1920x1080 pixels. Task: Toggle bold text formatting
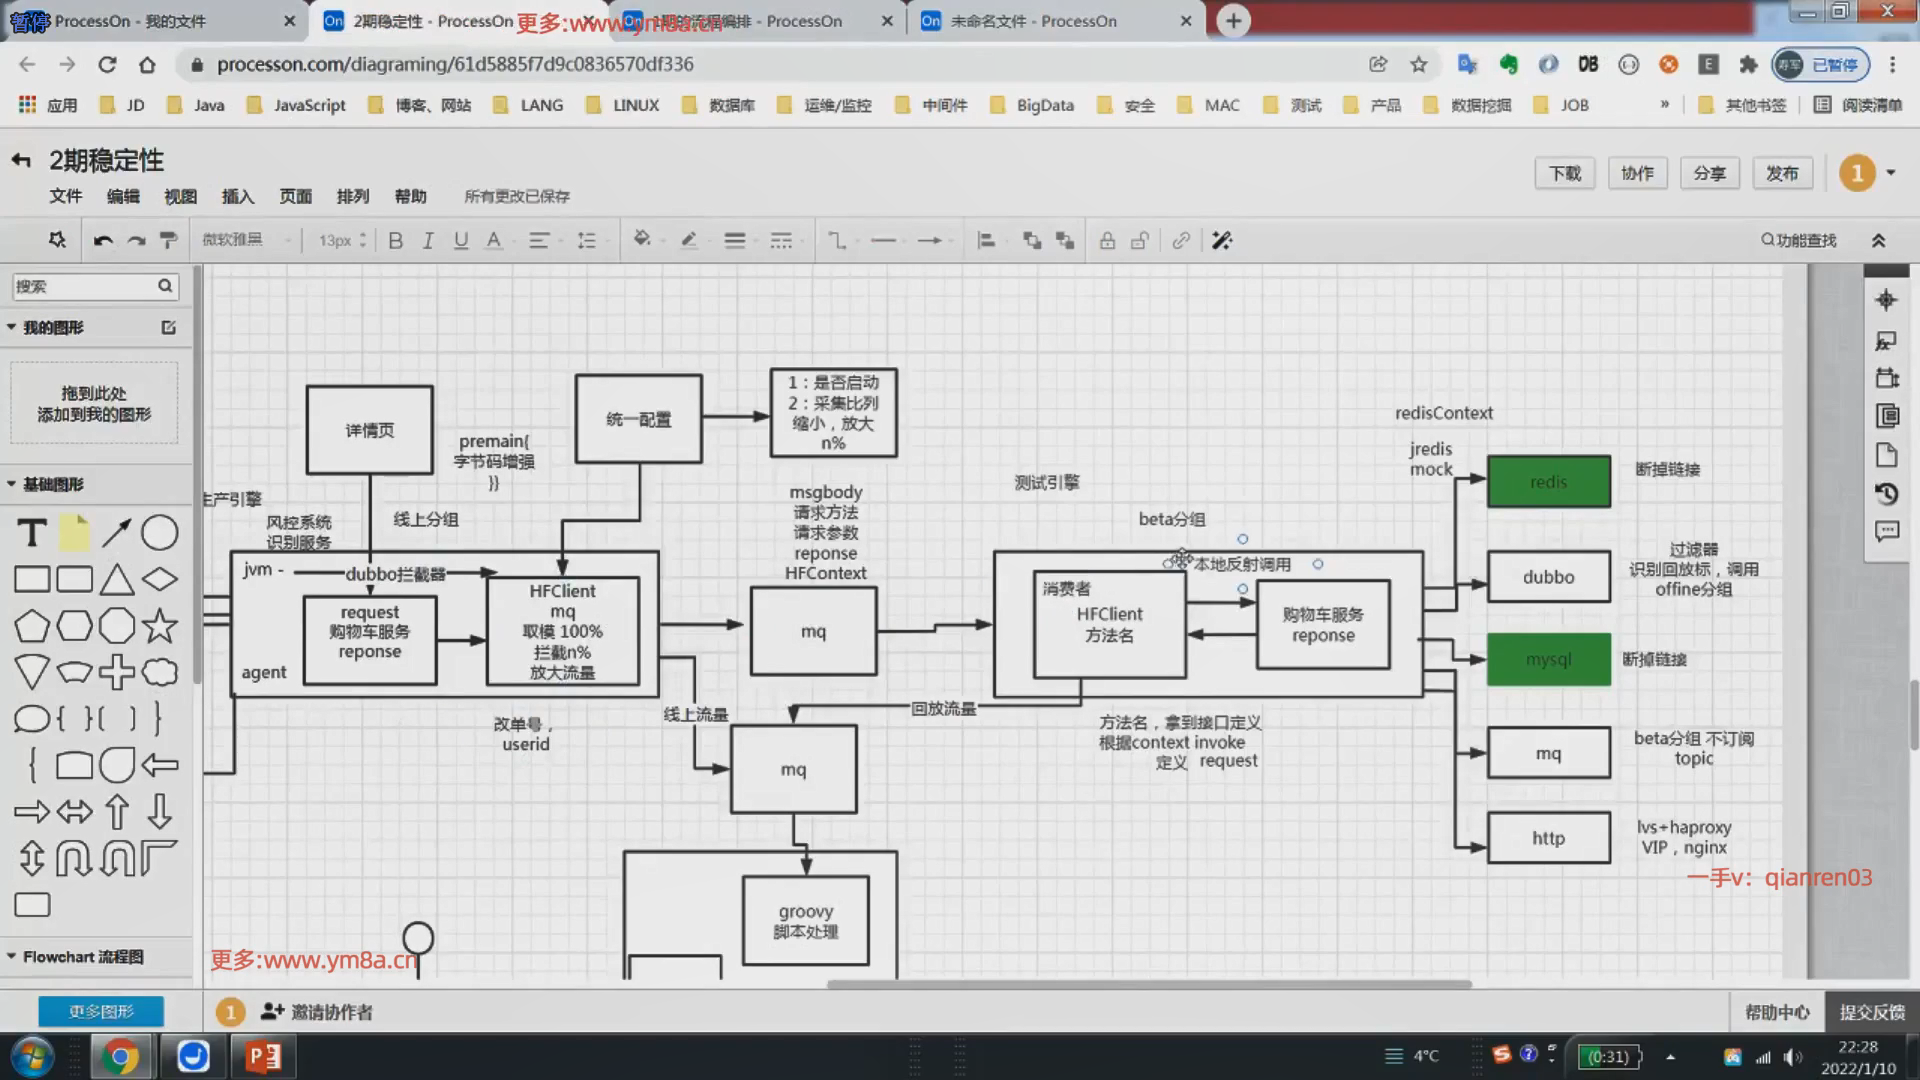coord(395,240)
